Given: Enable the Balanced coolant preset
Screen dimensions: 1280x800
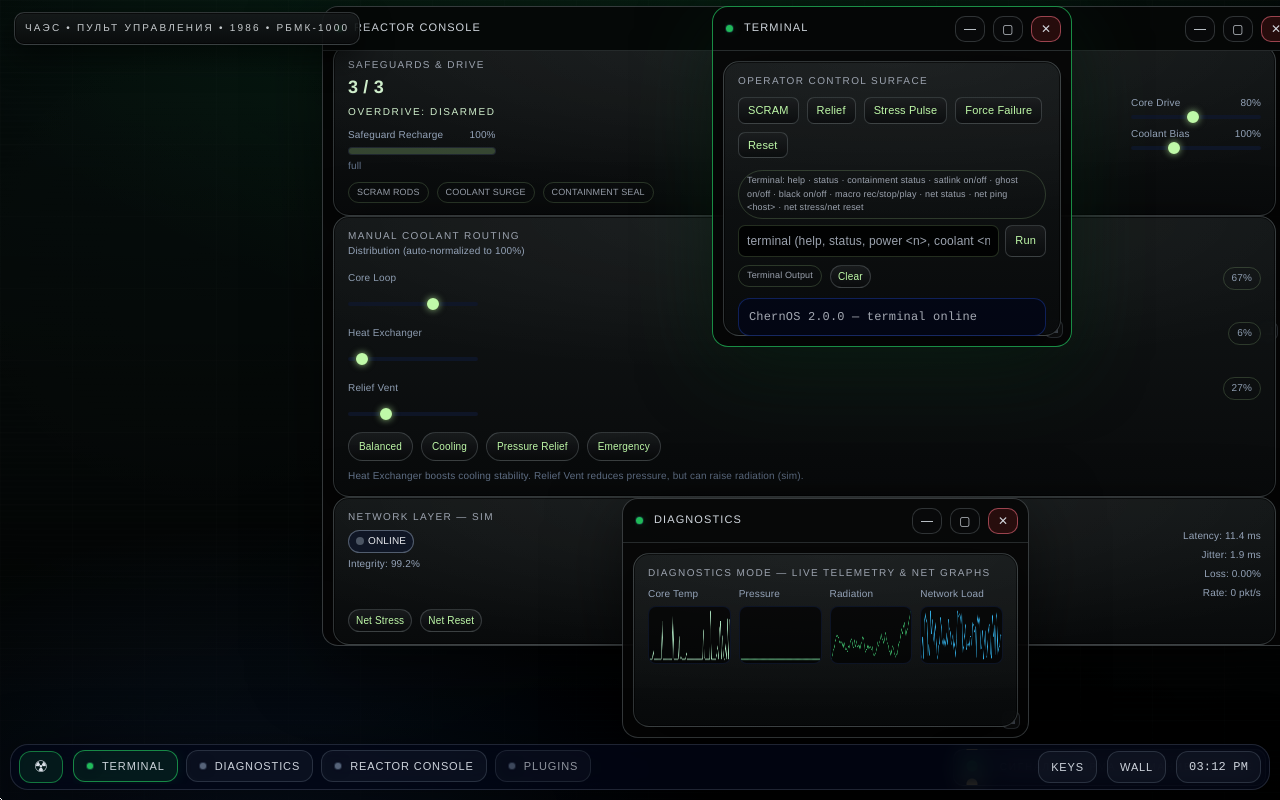Looking at the screenshot, I should tap(380, 446).
